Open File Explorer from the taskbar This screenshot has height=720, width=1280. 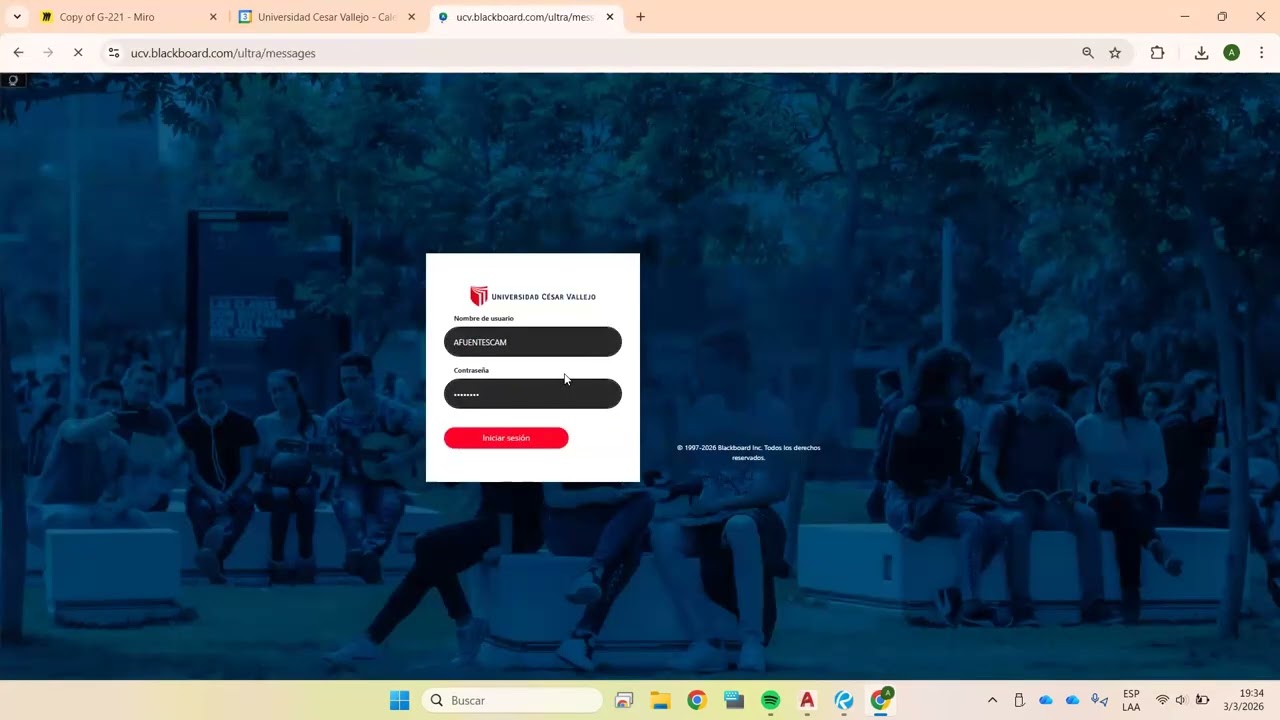(x=660, y=700)
